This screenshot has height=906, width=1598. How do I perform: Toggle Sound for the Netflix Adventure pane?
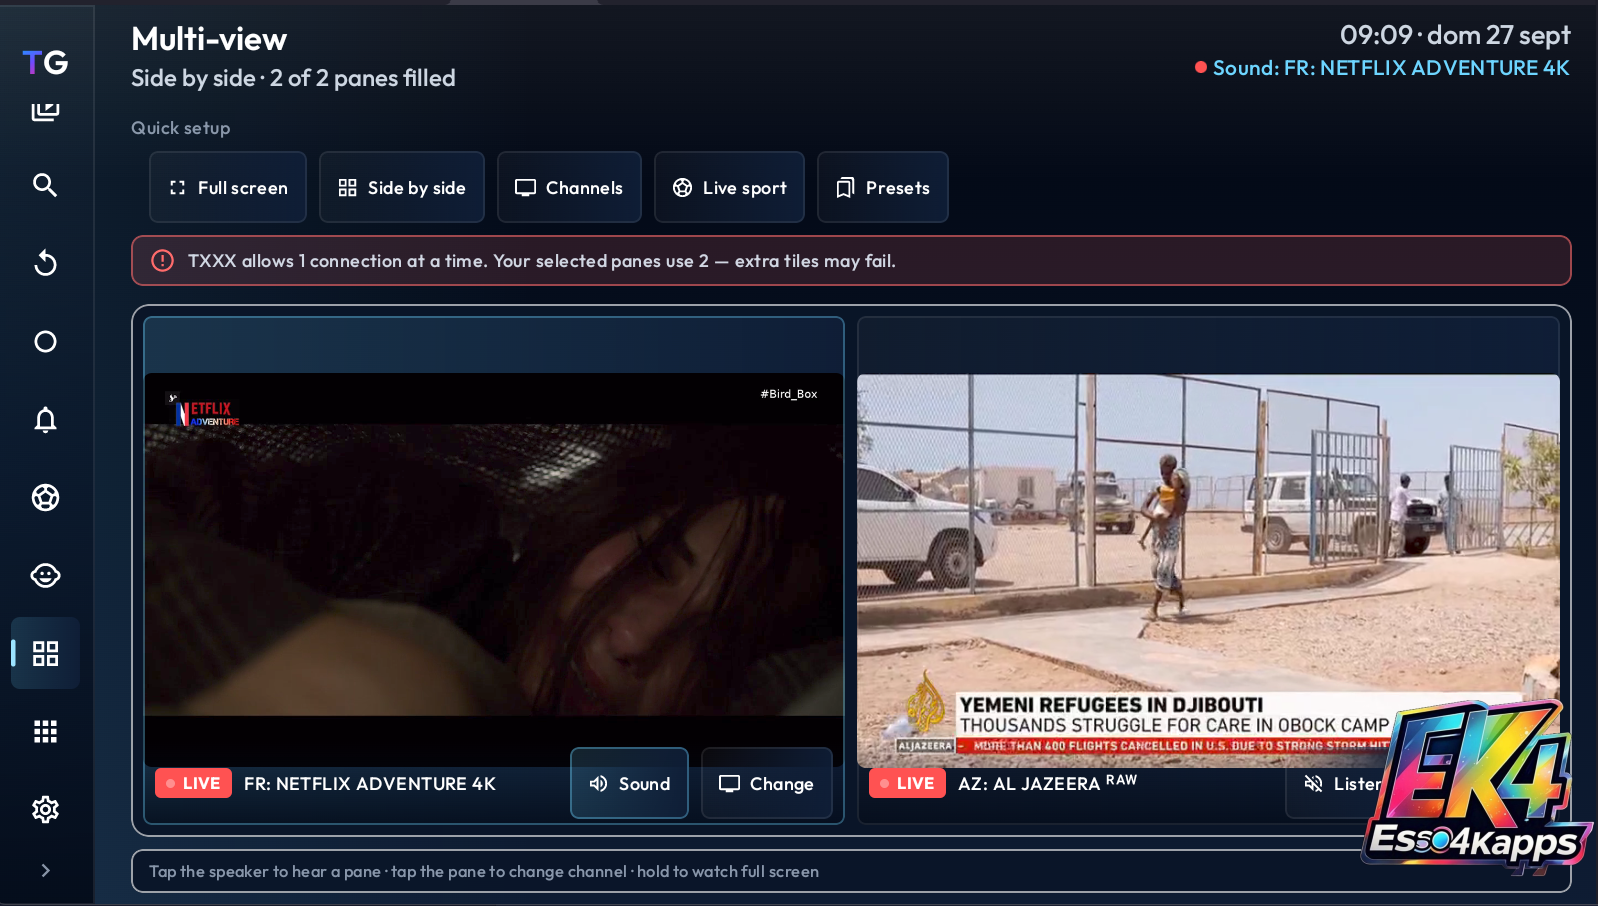(629, 783)
